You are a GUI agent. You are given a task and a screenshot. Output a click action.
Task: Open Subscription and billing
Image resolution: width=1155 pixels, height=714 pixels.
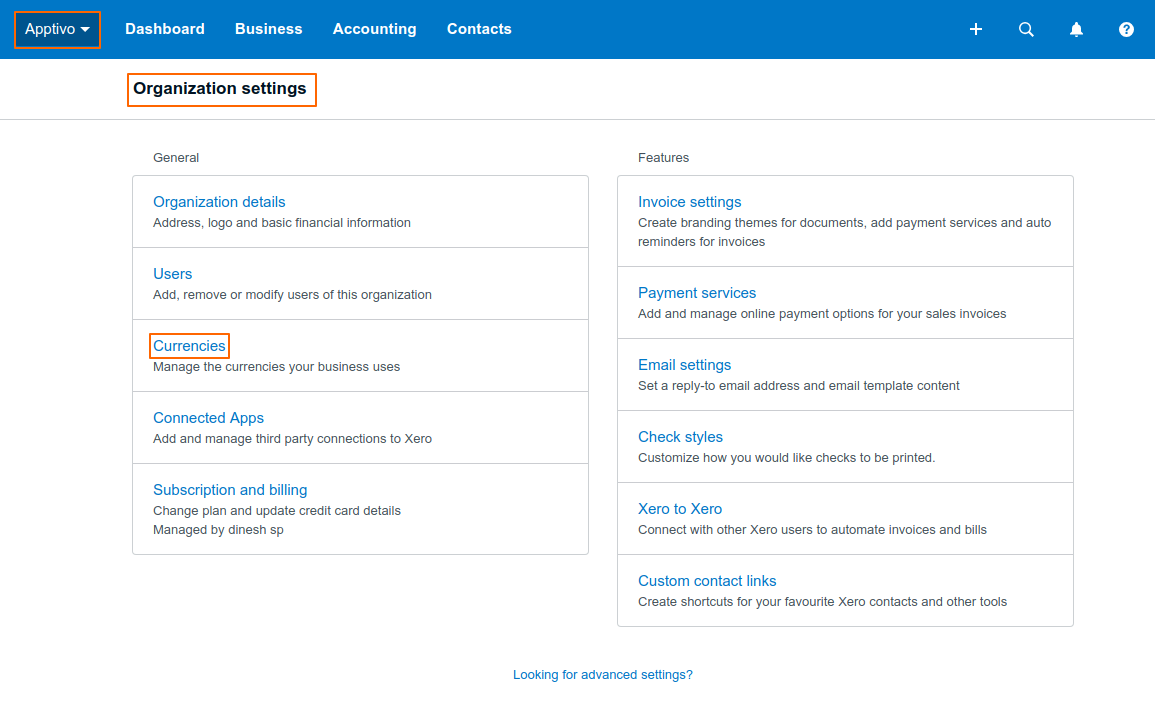pos(230,490)
